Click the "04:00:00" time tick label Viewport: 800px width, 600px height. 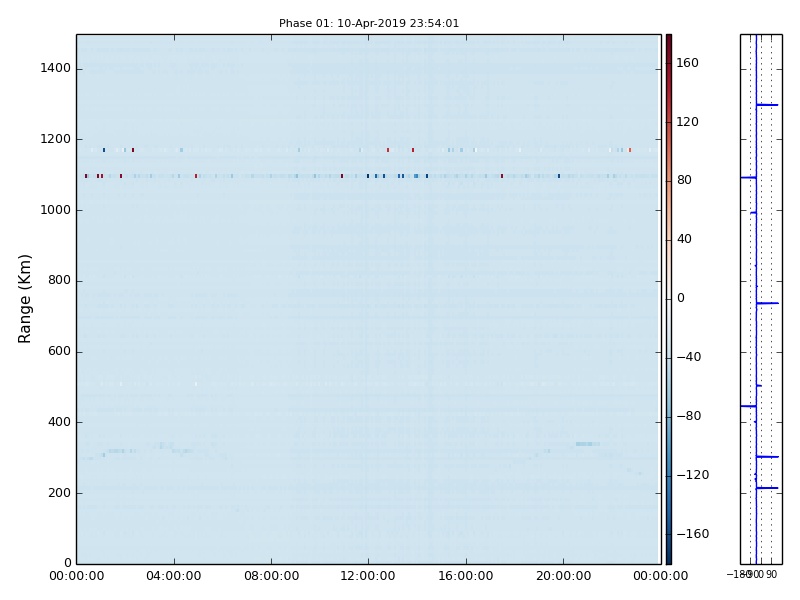pyautogui.click(x=174, y=576)
